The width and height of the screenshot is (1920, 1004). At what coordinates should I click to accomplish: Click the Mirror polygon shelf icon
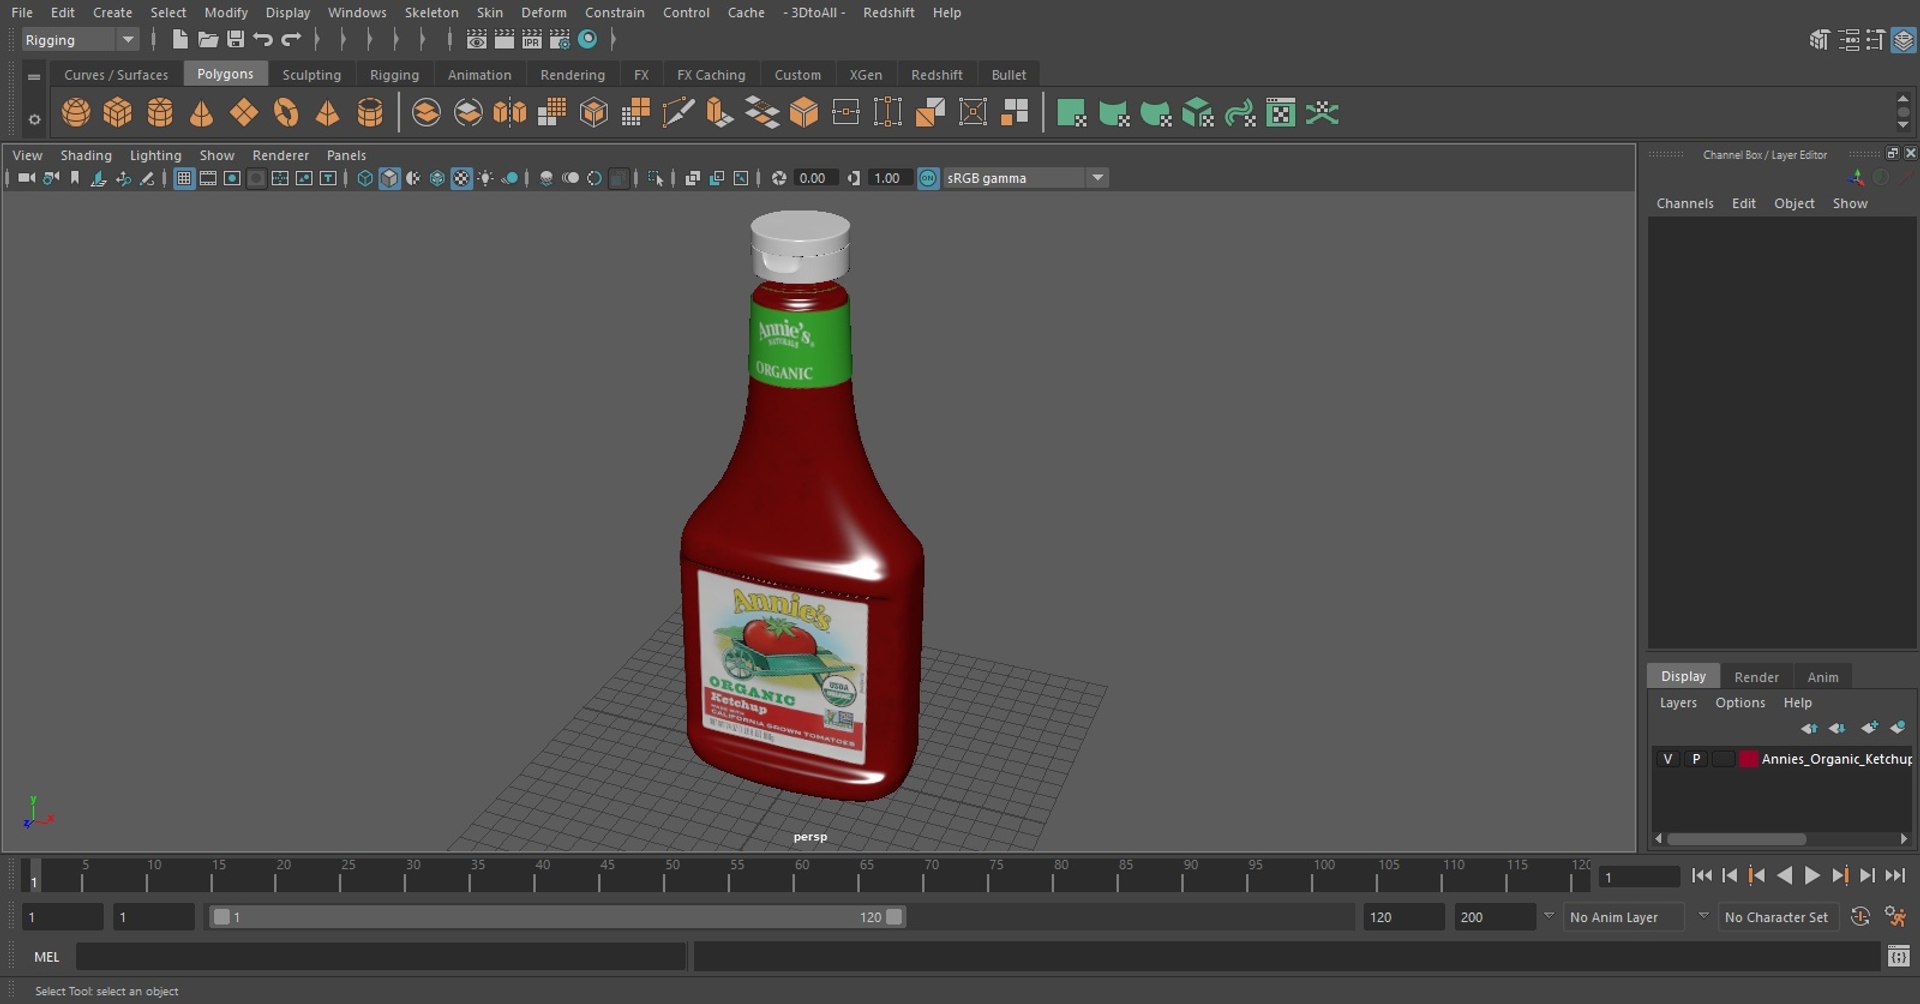point(510,112)
